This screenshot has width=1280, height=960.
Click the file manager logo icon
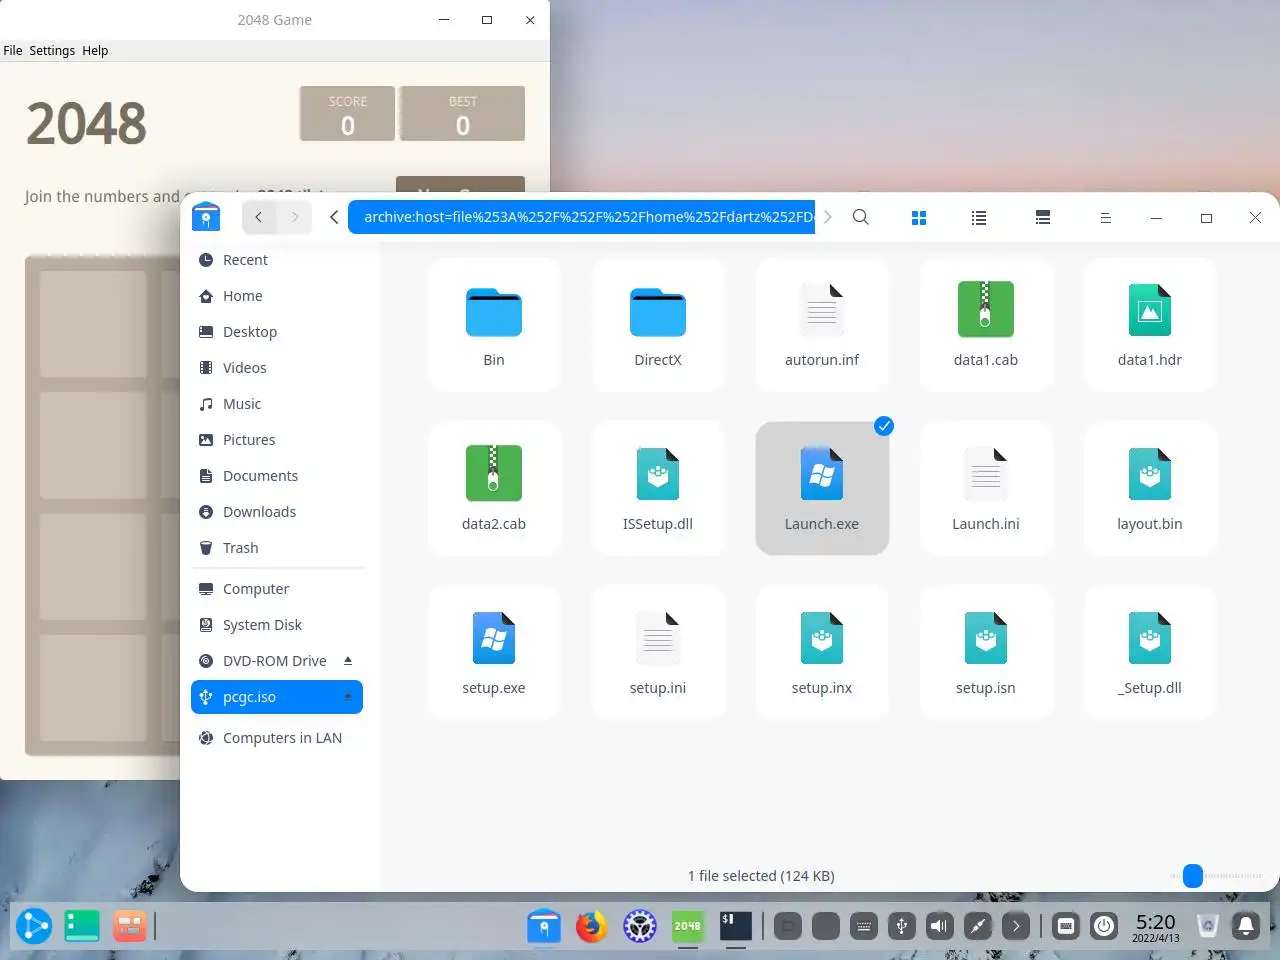point(206,217)
